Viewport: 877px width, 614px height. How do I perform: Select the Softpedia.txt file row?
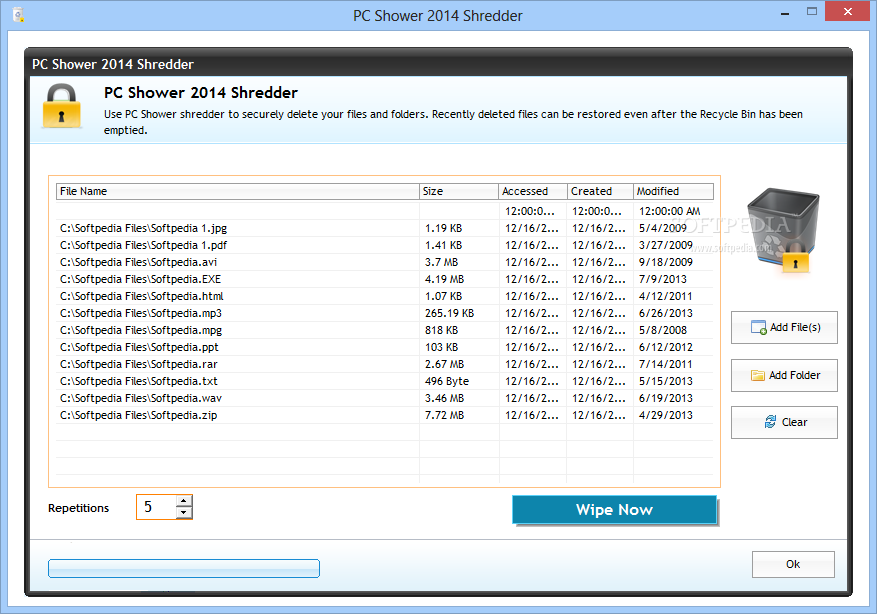pyautogui.click(x=385, y=381)
